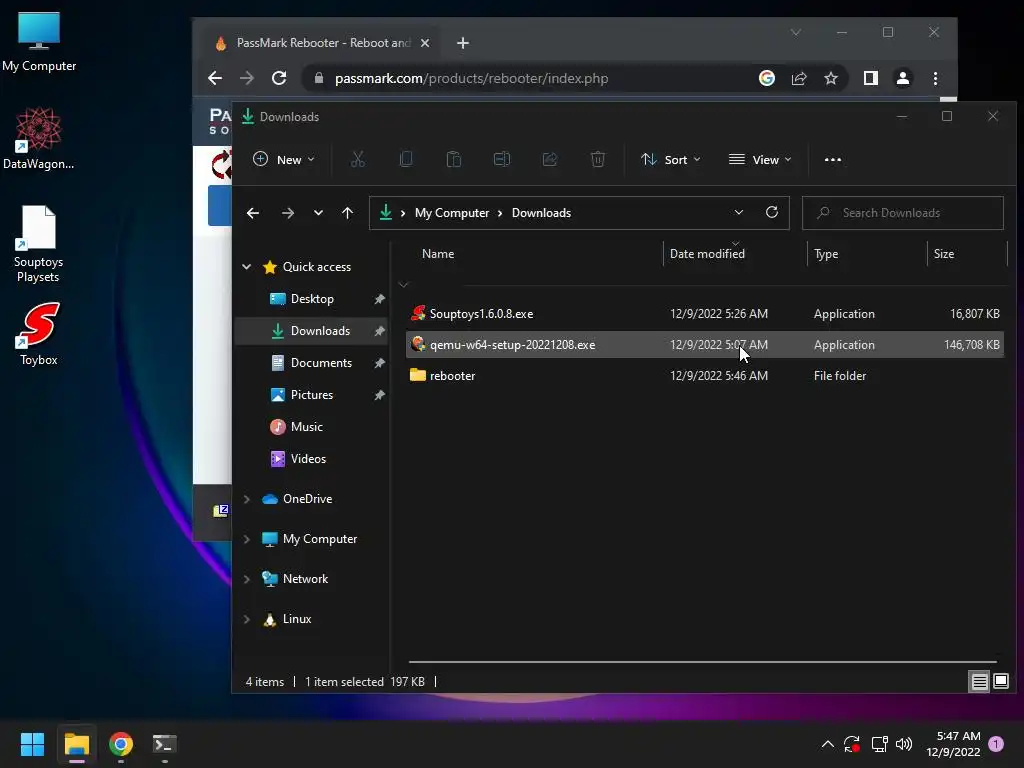Expand the Linux tree node

(x=247, y=619)
